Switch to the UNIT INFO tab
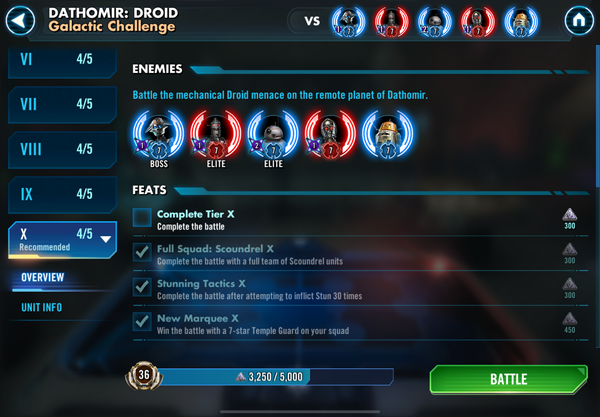 pyautogui.click(x=42, y=307)
